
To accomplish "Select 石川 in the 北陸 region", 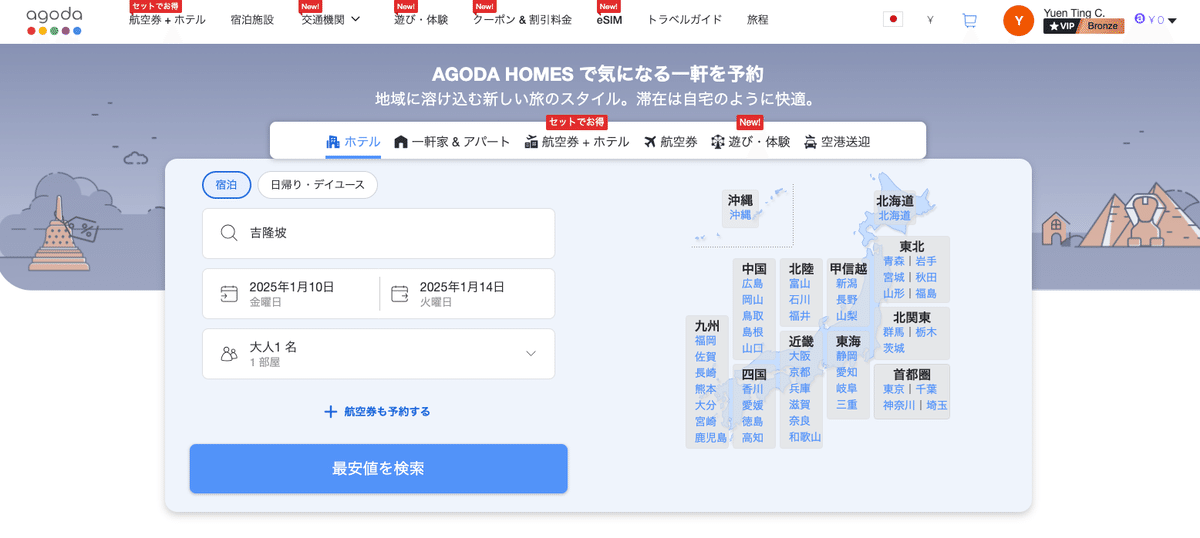I will pyautogui.click(x=800, y=299).
